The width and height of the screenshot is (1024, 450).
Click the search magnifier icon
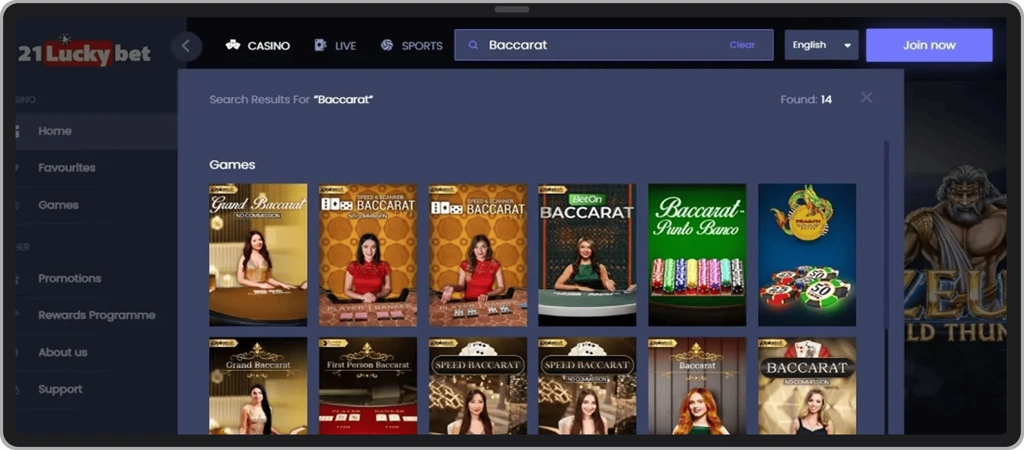pos(474,45)
